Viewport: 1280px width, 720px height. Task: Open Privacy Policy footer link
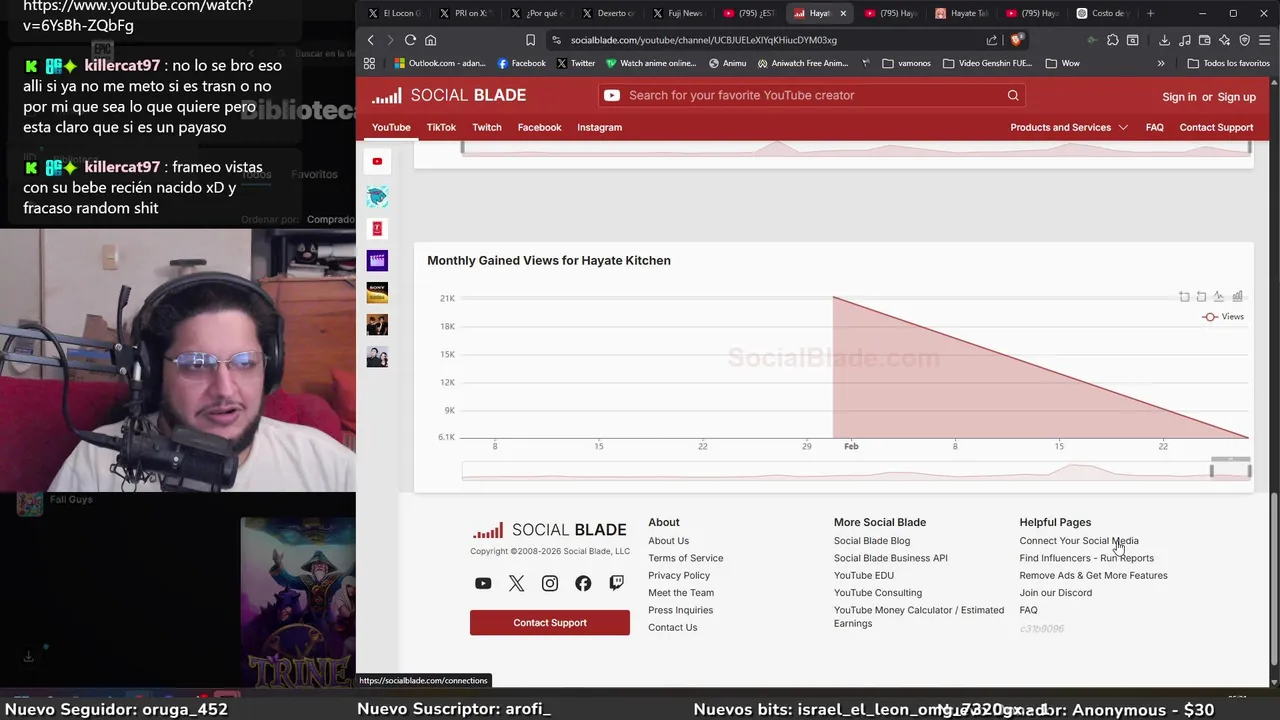click(x=679, y=575)
